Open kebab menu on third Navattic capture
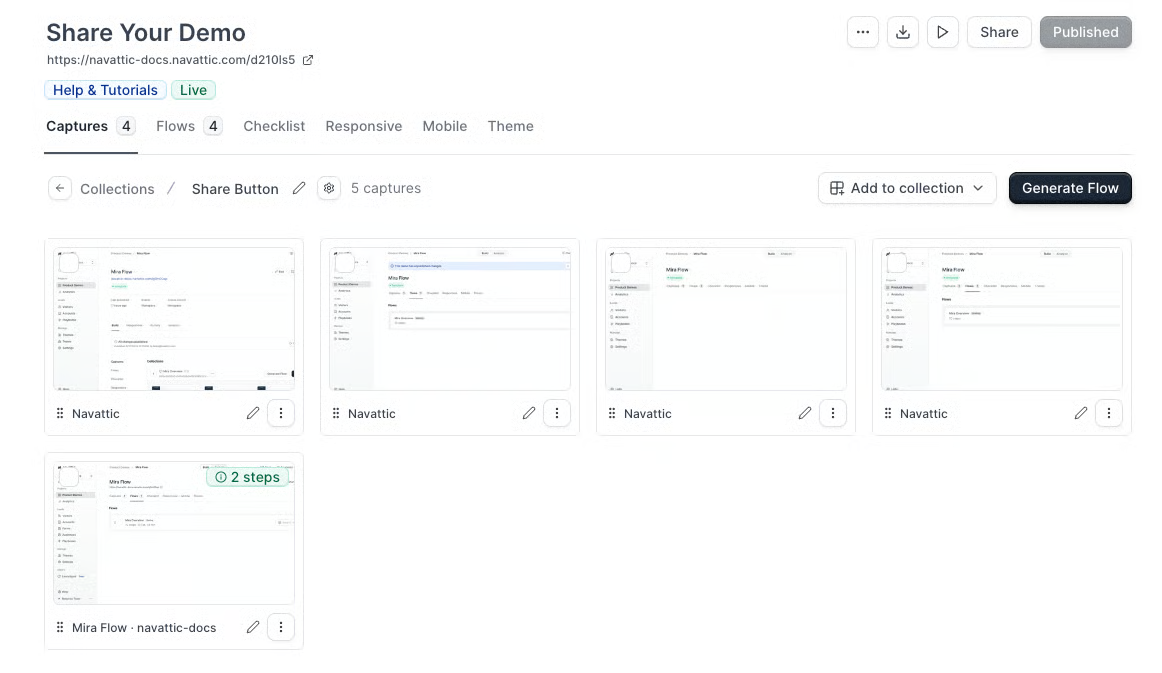The width and height of the screenshot is (1162, 673). click(x=833, y=413)
